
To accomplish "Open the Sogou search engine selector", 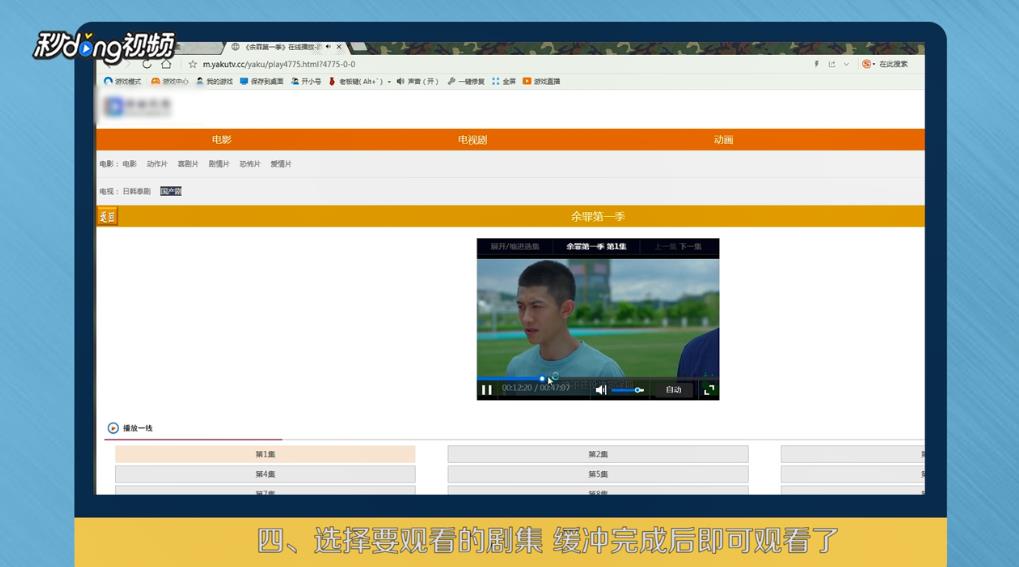I will pyautogui.click(x=868, y=64).
